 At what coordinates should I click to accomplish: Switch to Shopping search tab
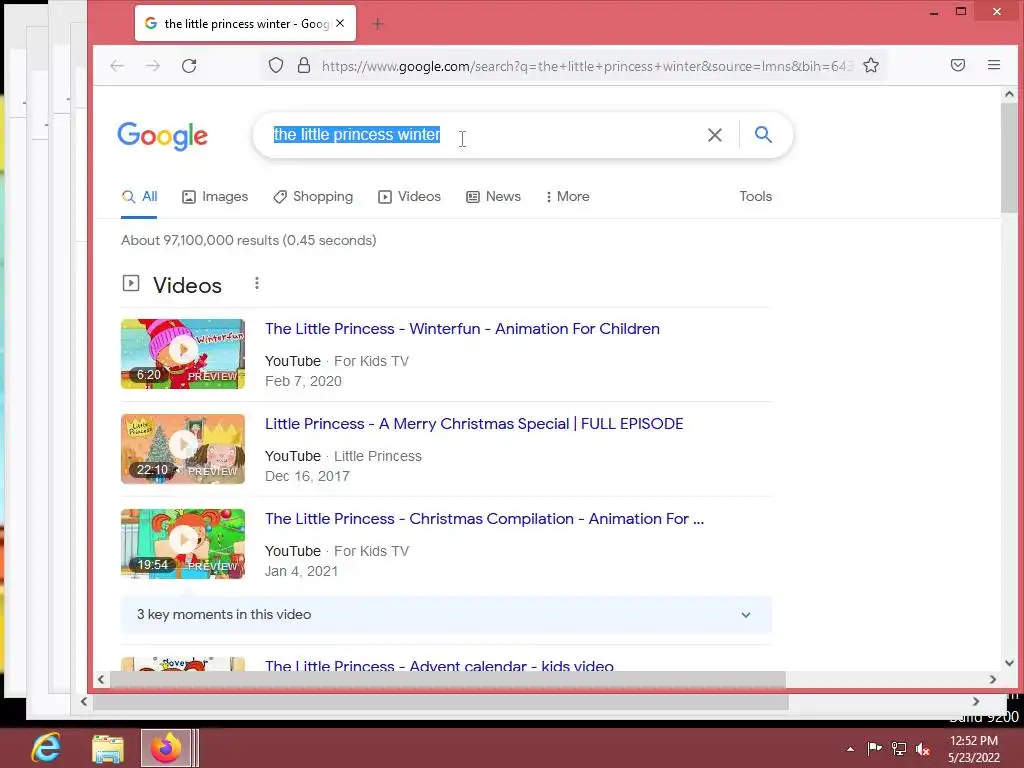pyautogui.click(x=313, y=197)
